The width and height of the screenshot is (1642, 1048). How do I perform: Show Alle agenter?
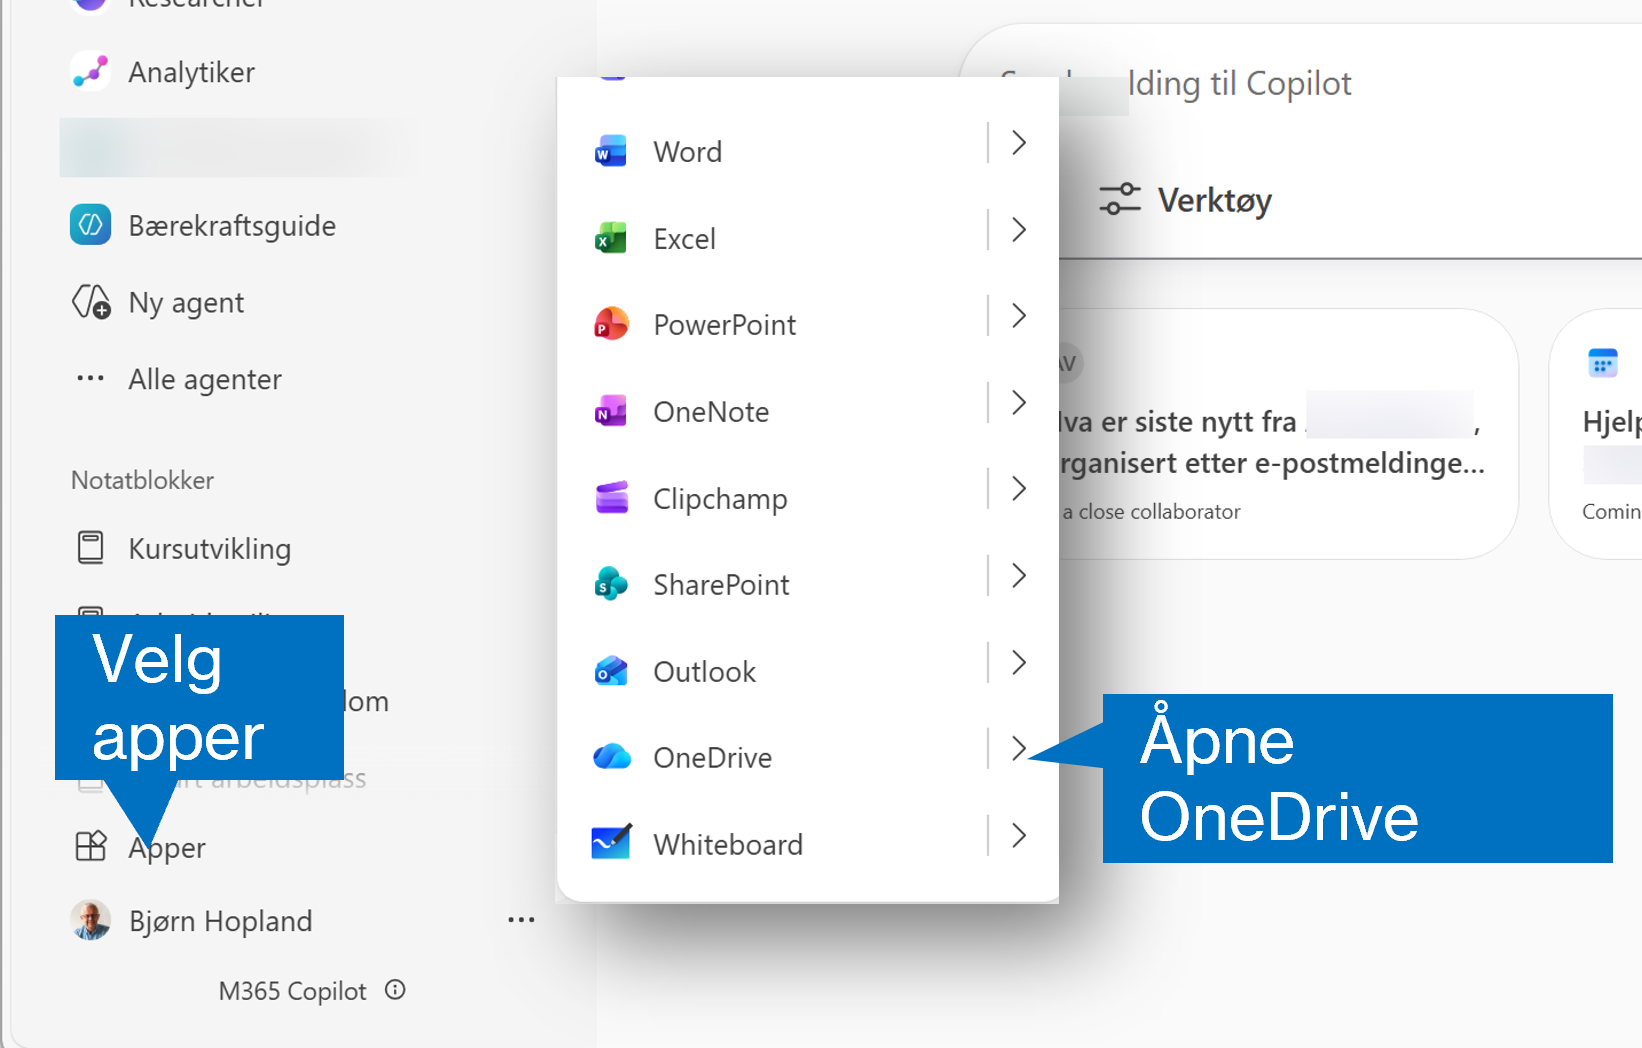coord(205,380)
